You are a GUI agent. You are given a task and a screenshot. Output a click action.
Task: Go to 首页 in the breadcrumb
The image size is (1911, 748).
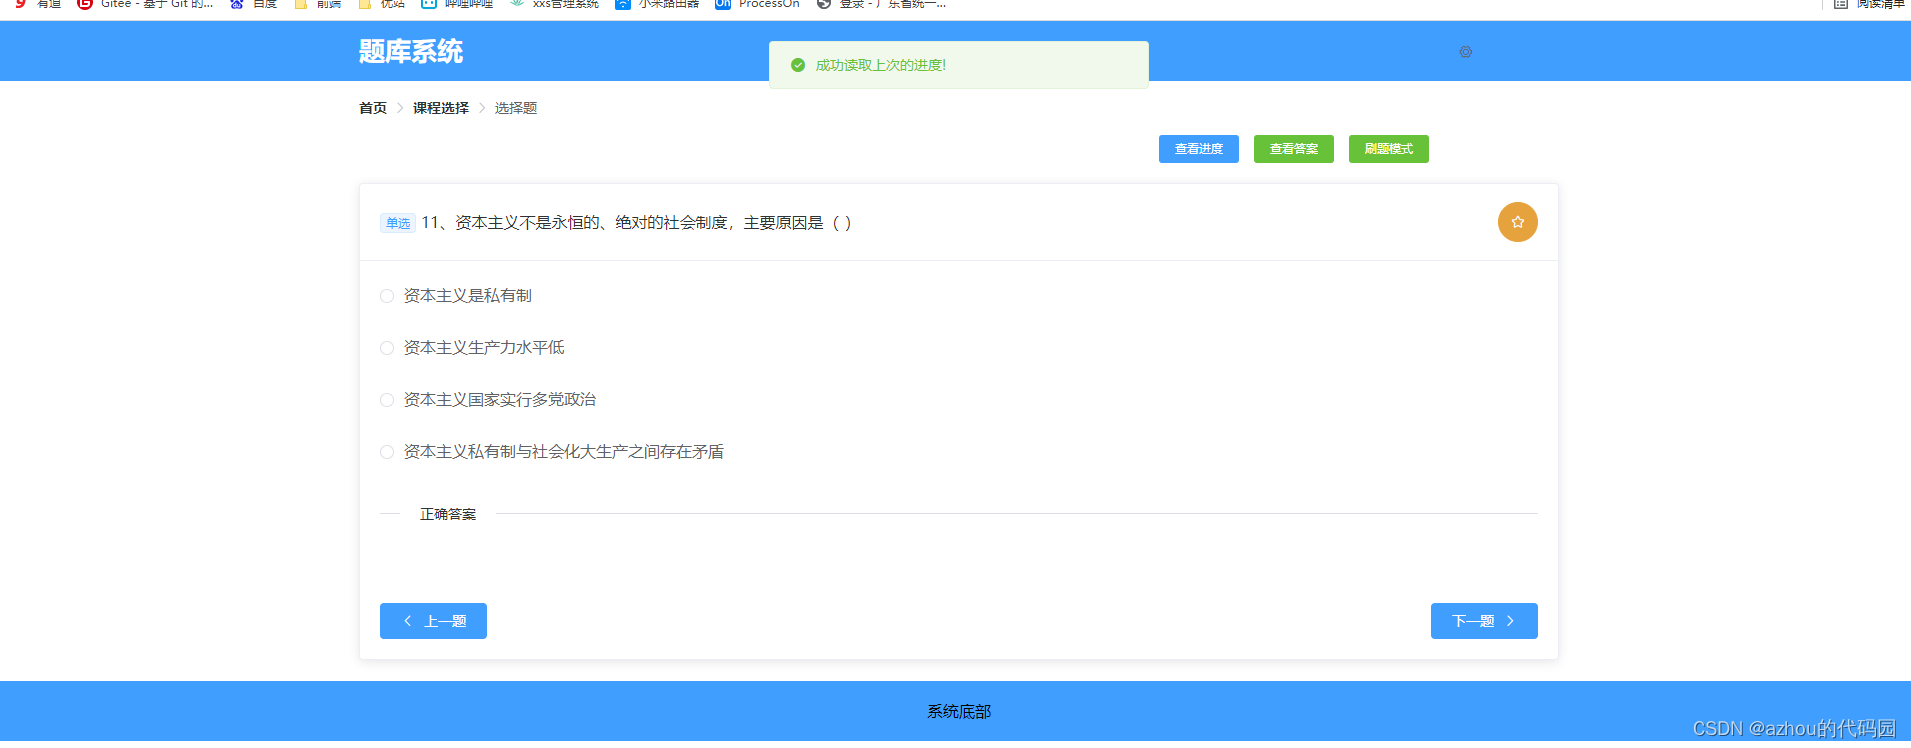(373, 108)
